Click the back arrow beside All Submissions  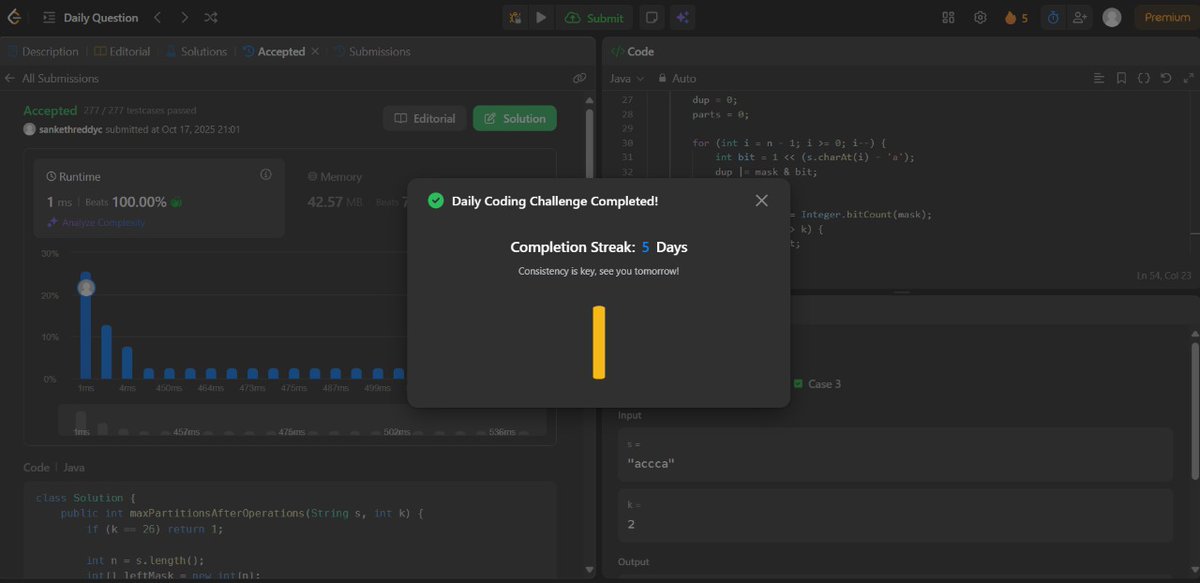coord(10,78)
